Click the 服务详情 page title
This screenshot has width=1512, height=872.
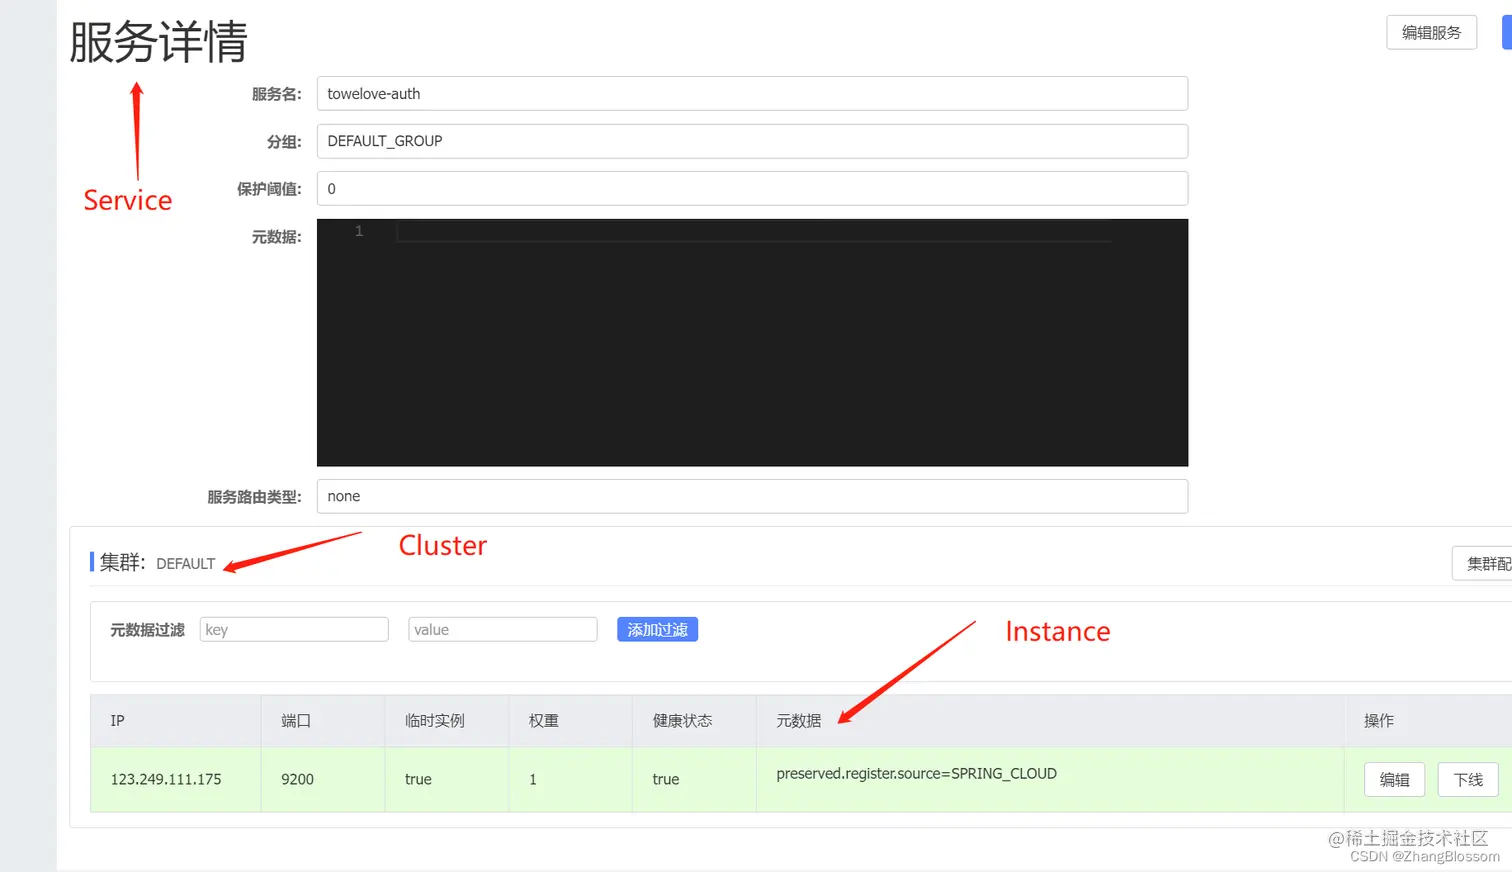pyautogui.click(x=158, y=42)
